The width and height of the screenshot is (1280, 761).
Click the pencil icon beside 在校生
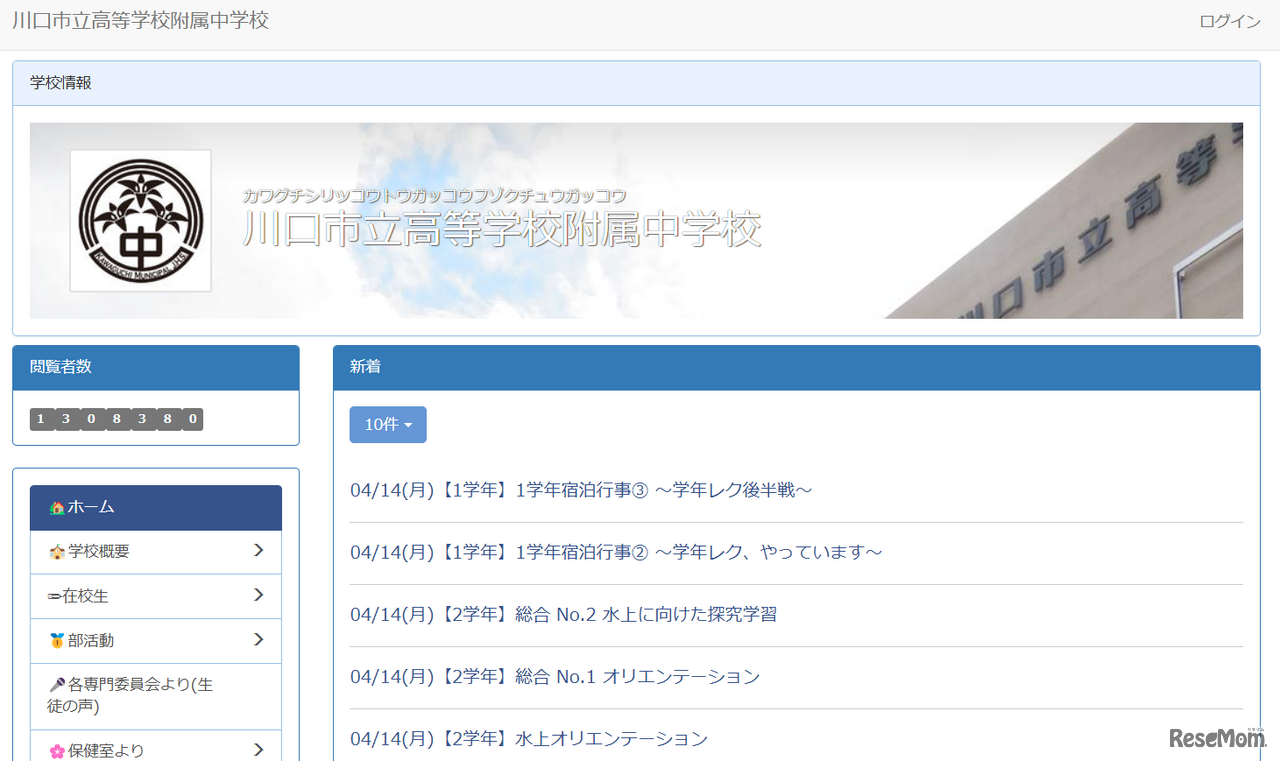54,597
